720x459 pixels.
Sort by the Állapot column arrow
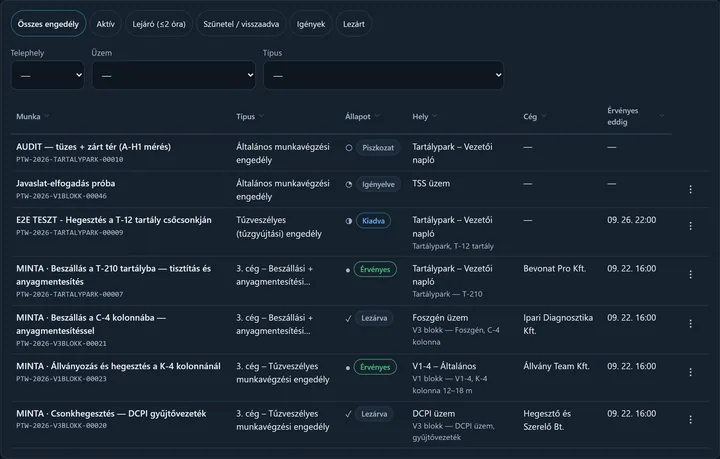click(x=377, y=116)
